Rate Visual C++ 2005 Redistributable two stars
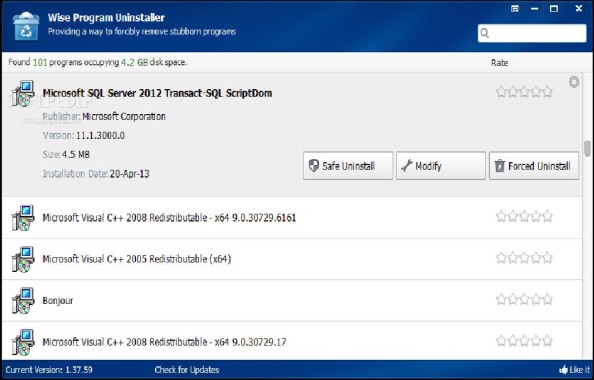 (513, 258)
